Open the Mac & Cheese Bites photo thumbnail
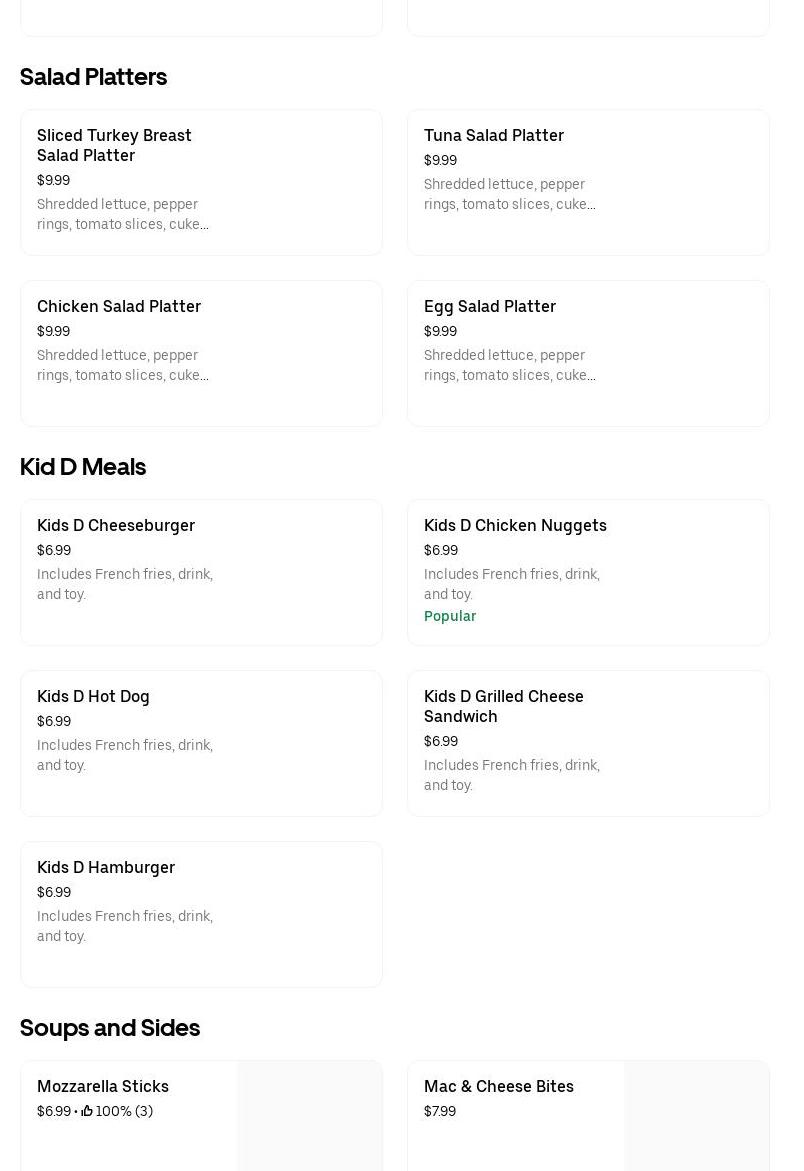The width and height of the screenshot is (804, 1171). pos(696,1116)
